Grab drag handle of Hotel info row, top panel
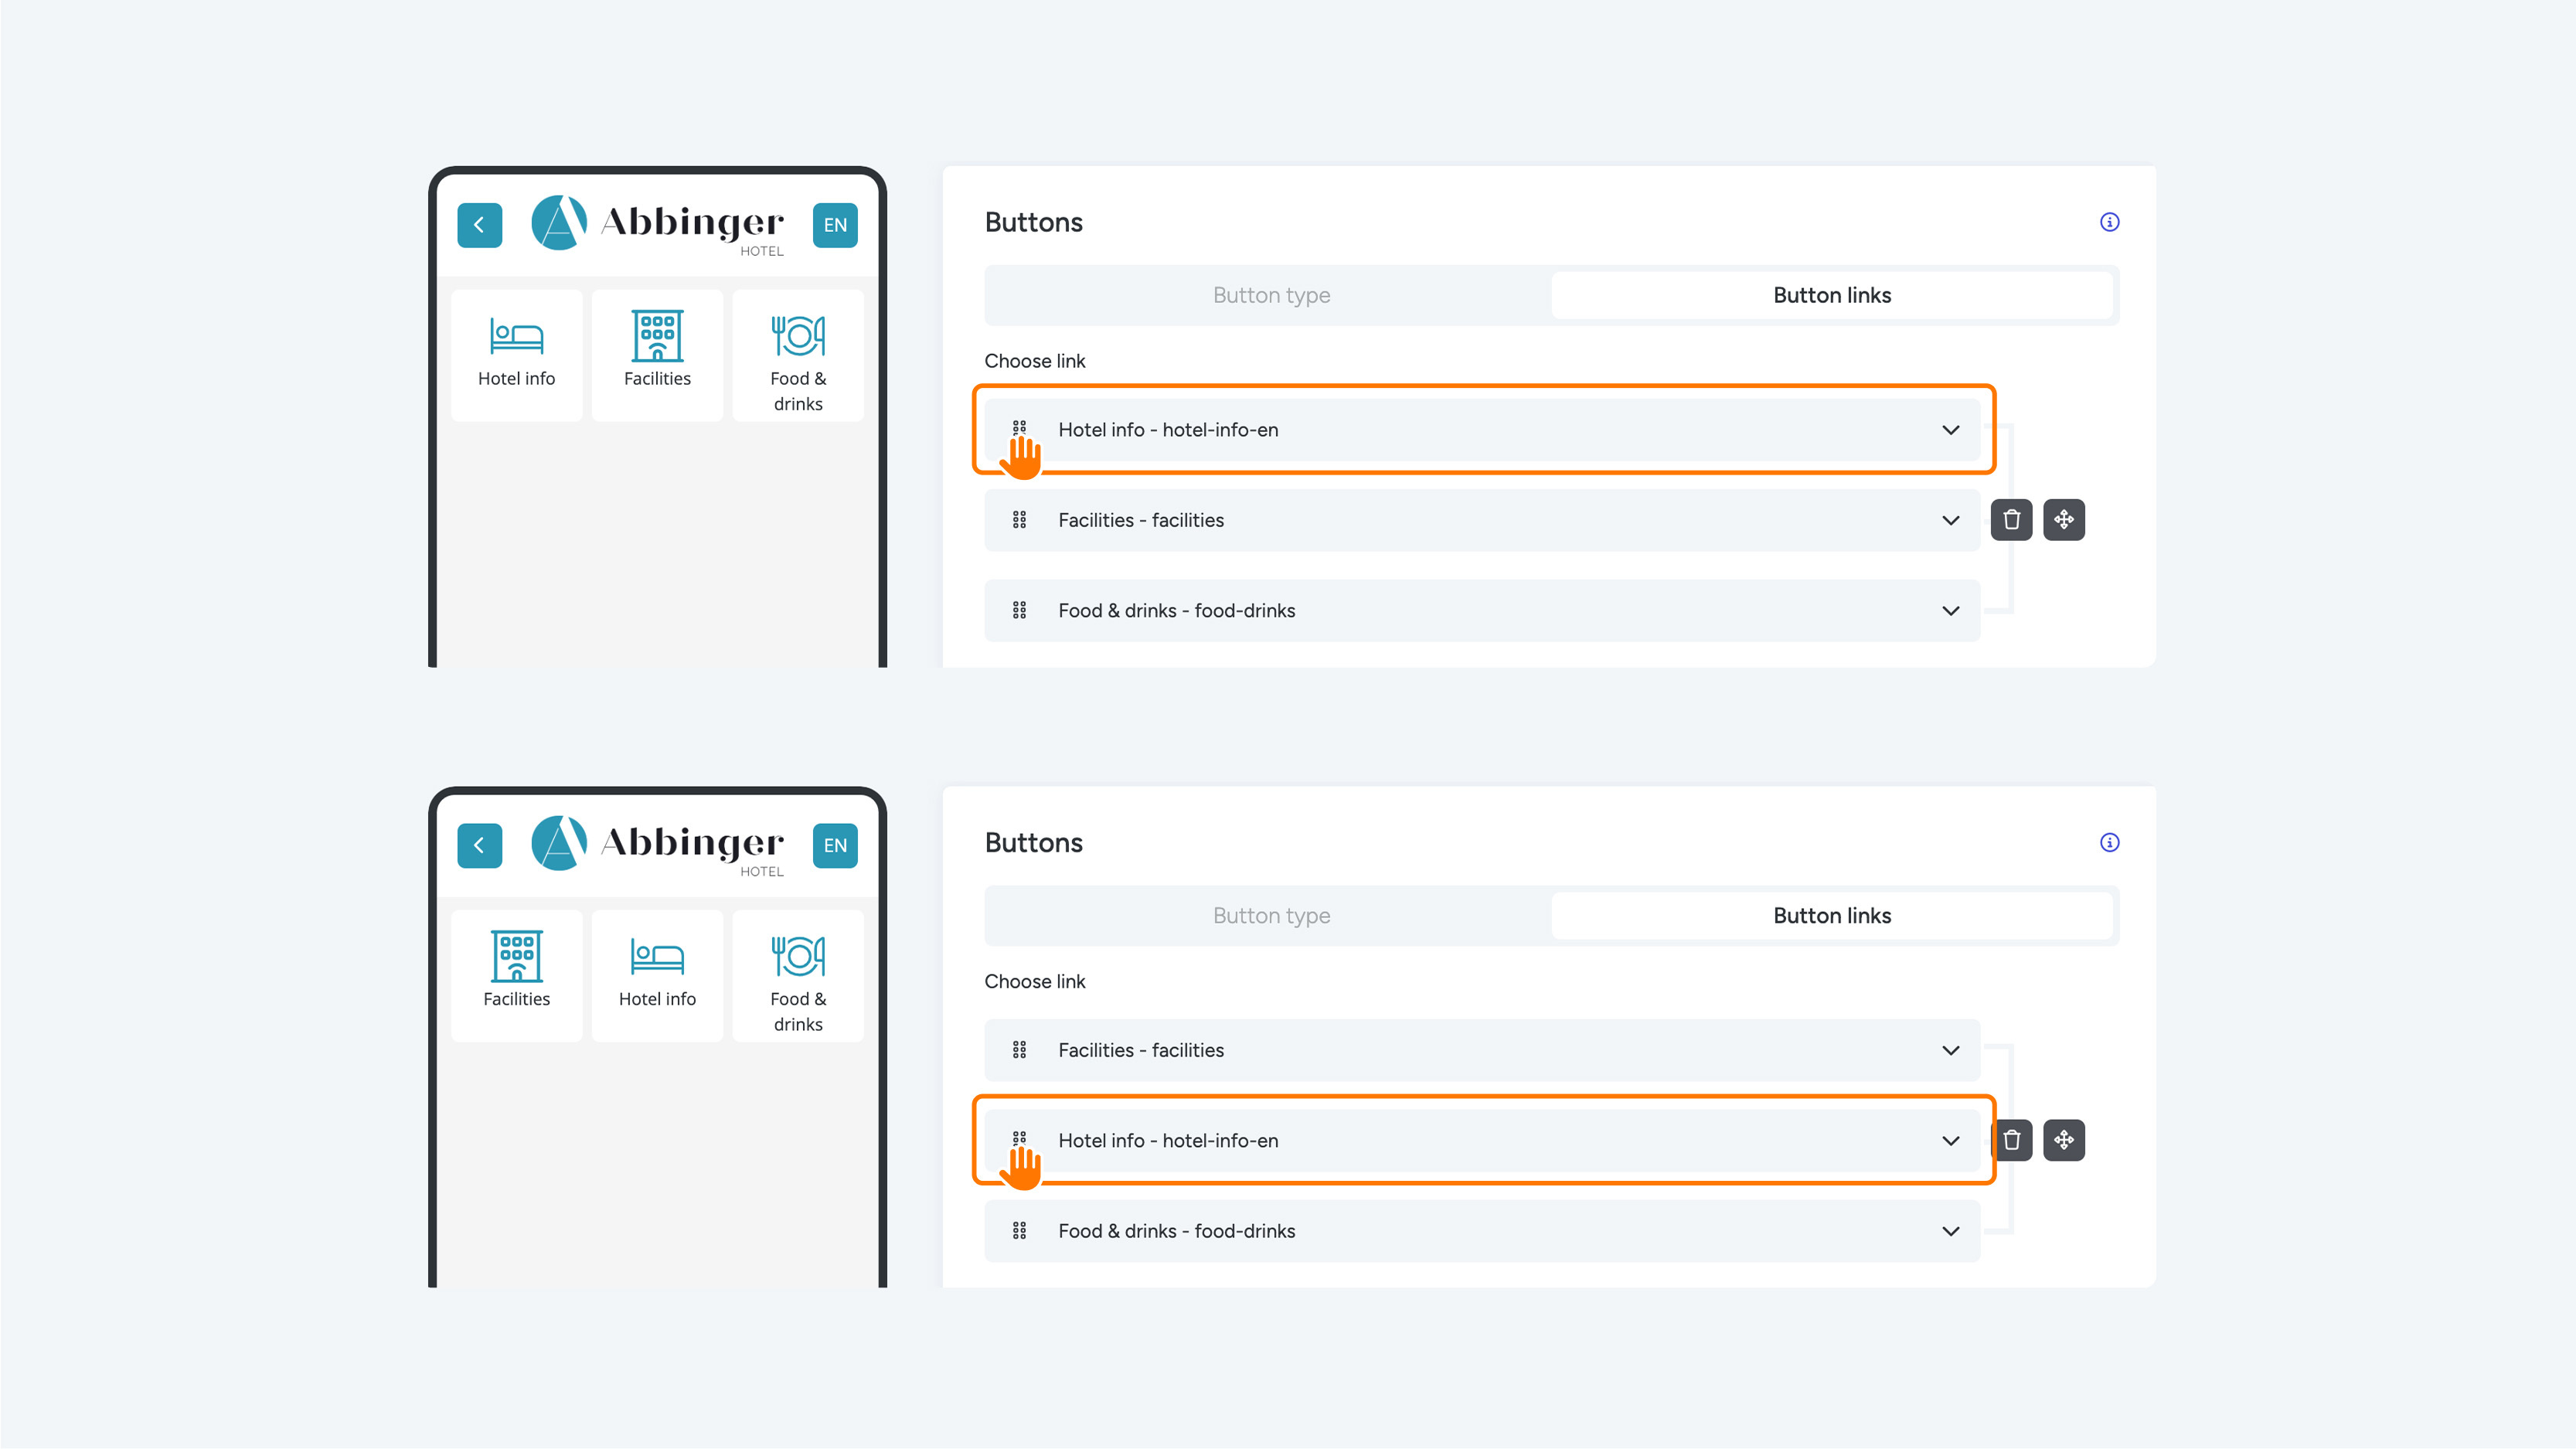 [1019, 429]
